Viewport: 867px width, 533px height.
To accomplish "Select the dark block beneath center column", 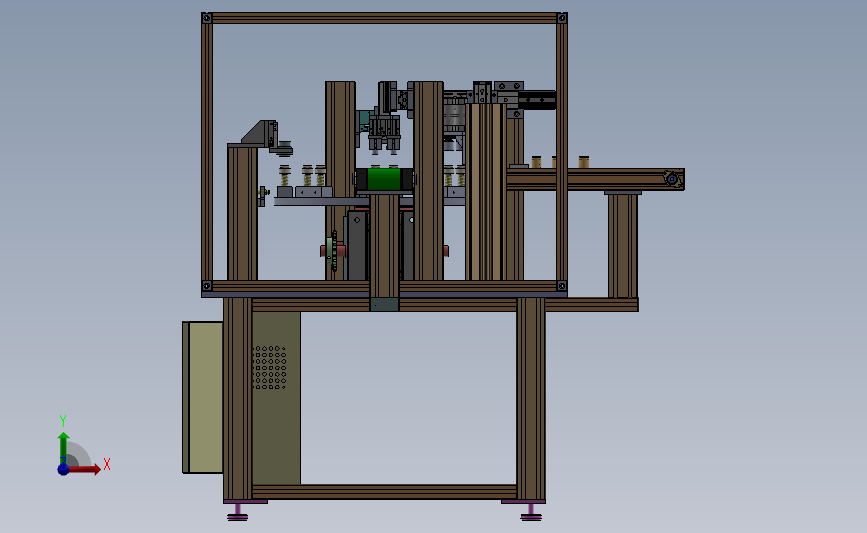I will (x=384, y=304).
